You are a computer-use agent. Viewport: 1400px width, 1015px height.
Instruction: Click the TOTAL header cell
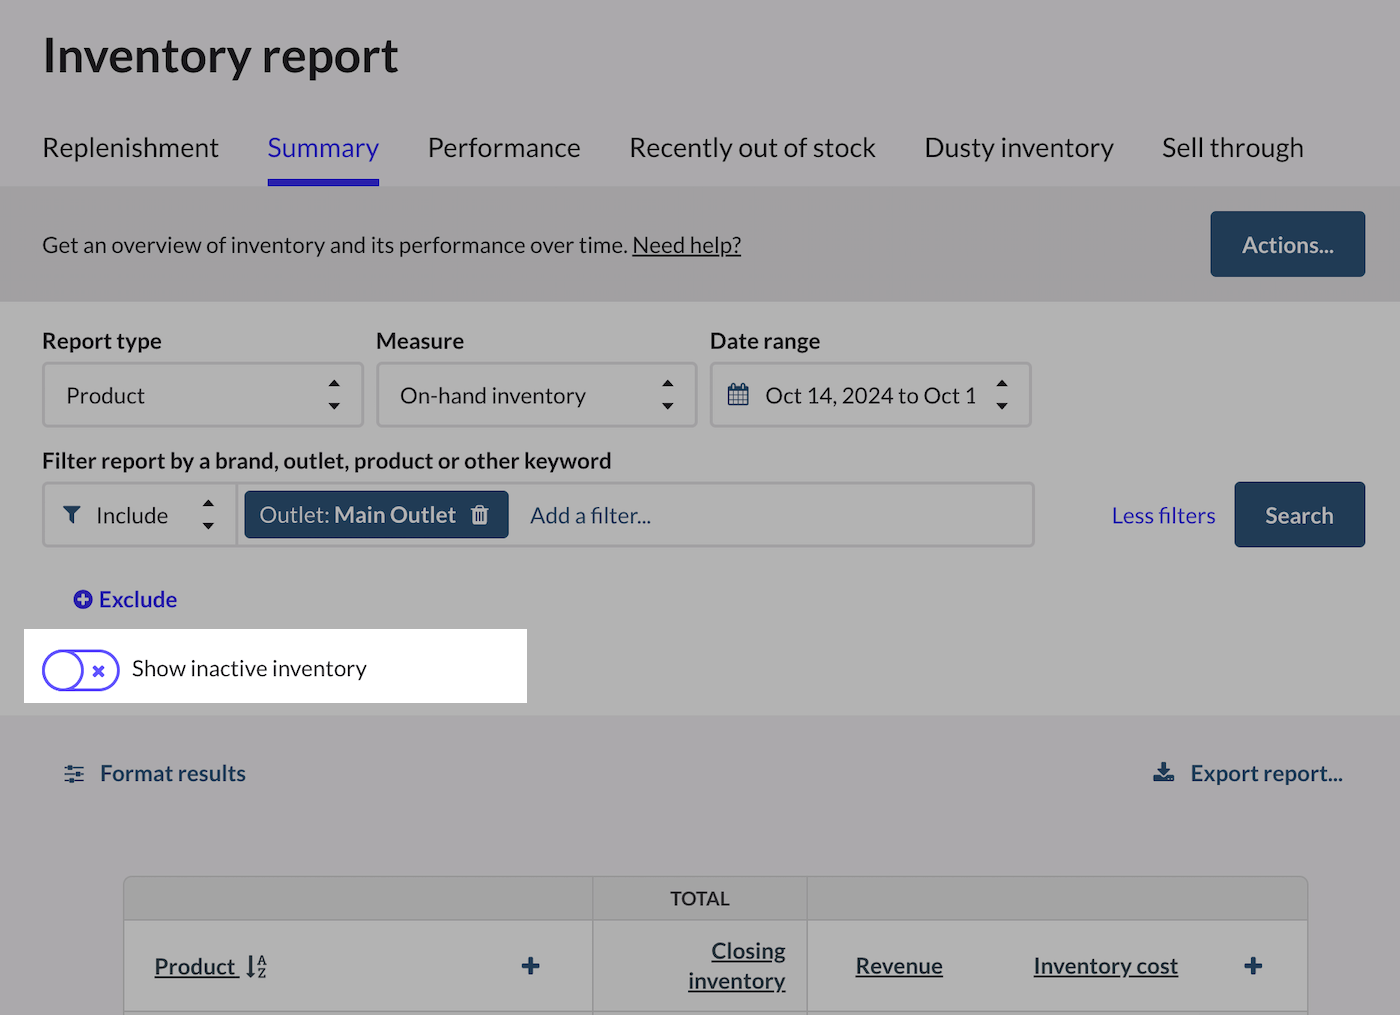click(x=700, y=899)
